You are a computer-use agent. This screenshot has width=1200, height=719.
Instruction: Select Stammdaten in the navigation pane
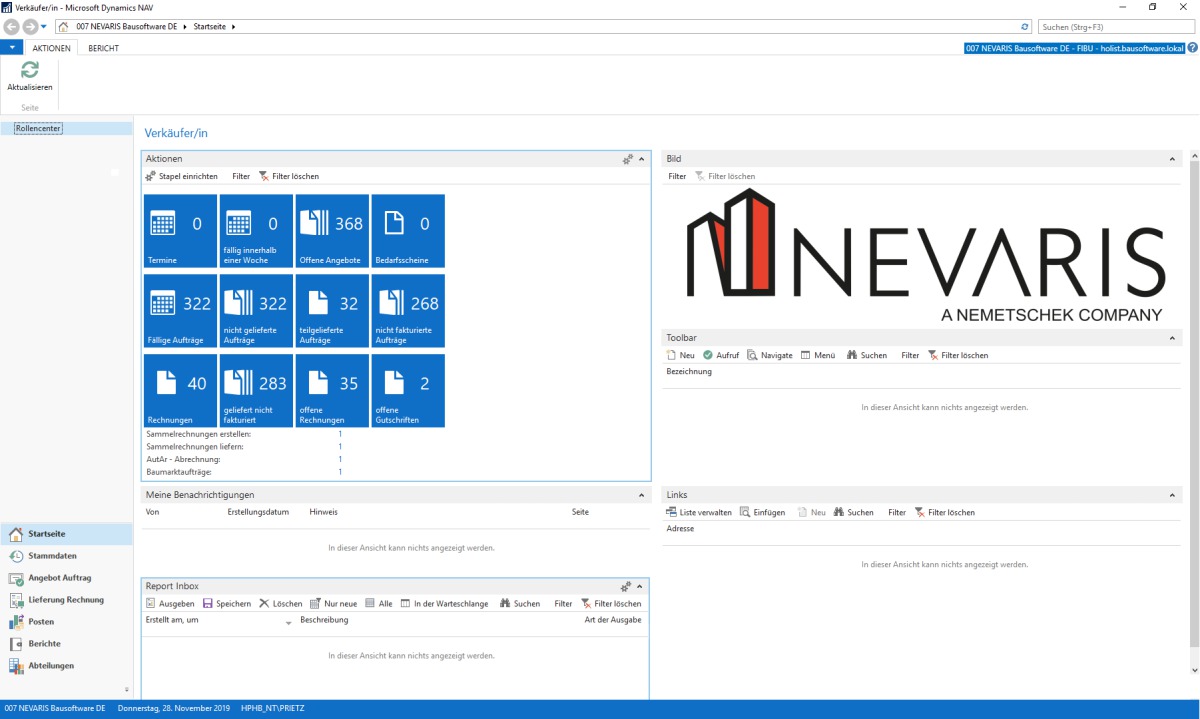pyautogui.click(x=55, y=555)
